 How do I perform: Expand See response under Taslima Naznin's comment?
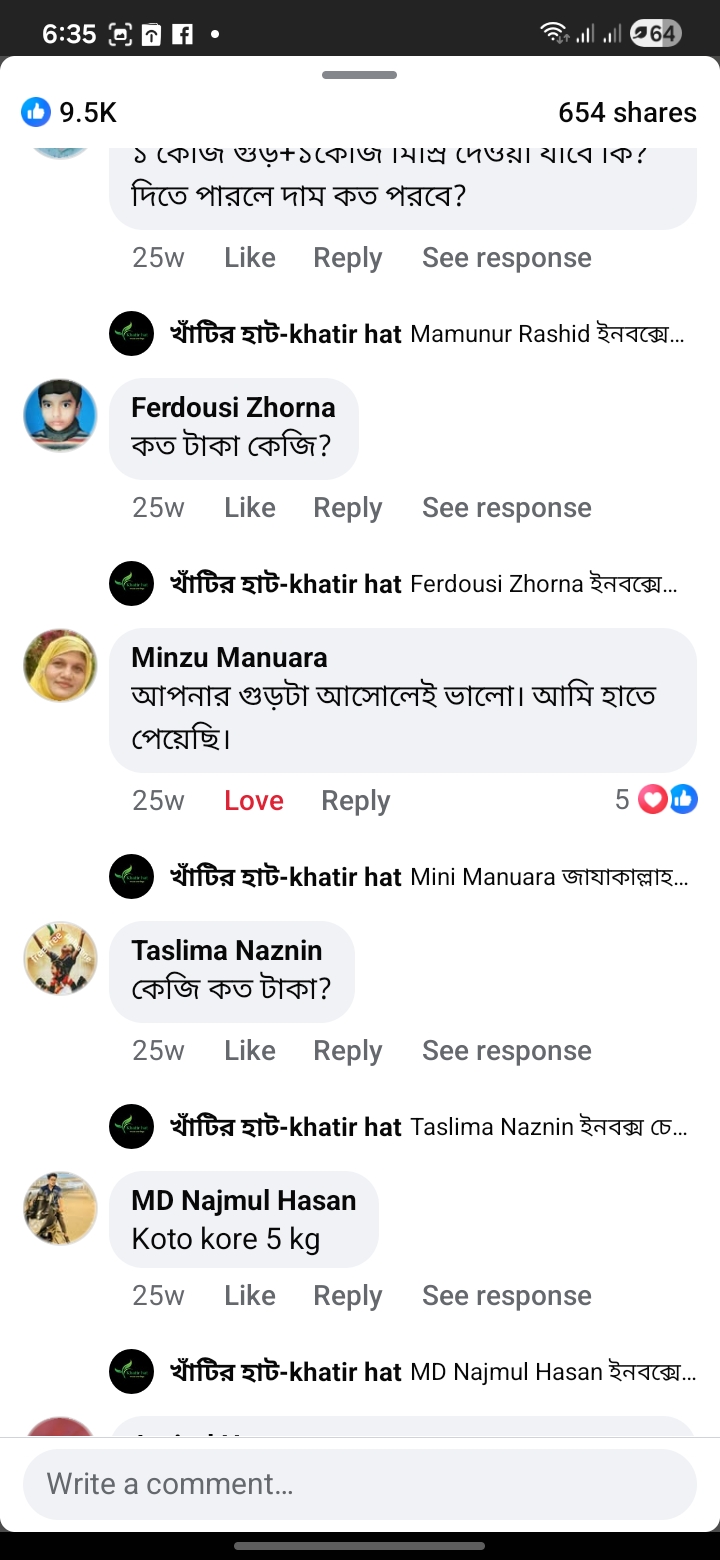[x=506, y=1051]
